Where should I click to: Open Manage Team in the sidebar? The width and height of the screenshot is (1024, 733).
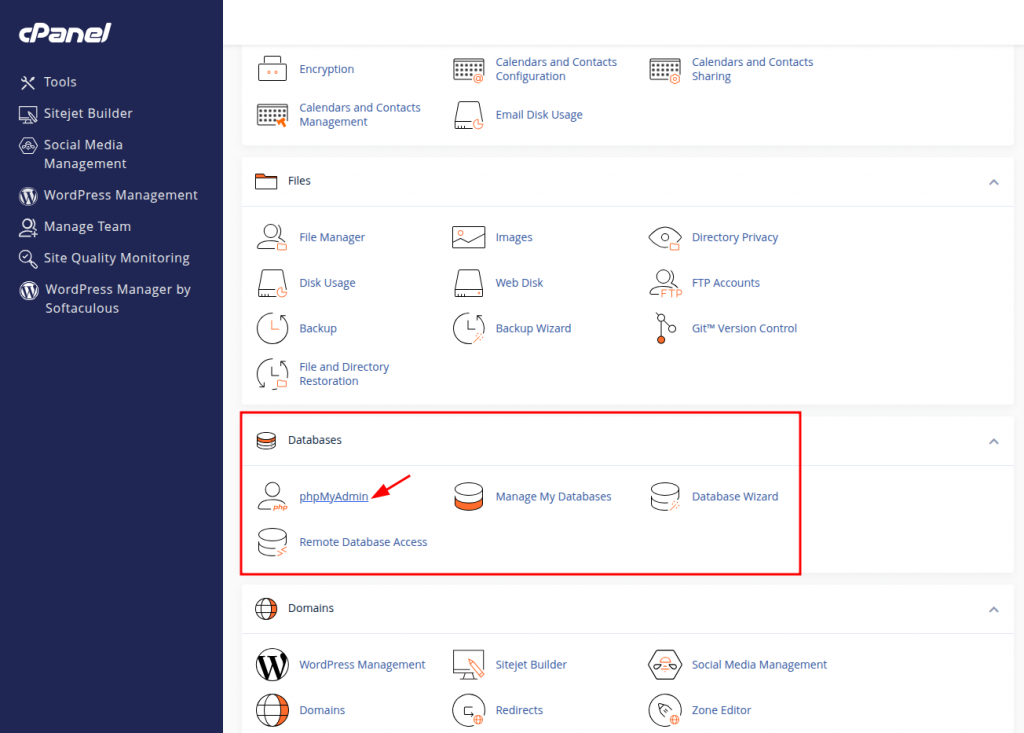(87, 227)
